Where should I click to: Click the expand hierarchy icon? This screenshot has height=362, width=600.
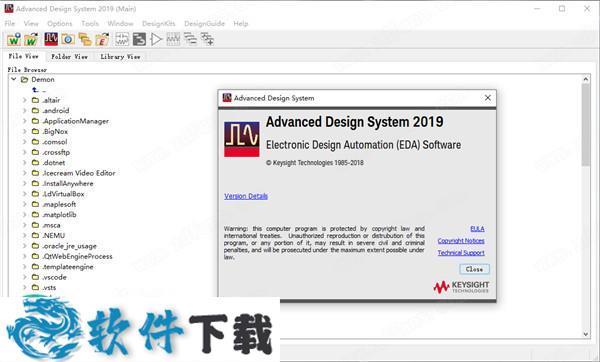coord(207,39)
